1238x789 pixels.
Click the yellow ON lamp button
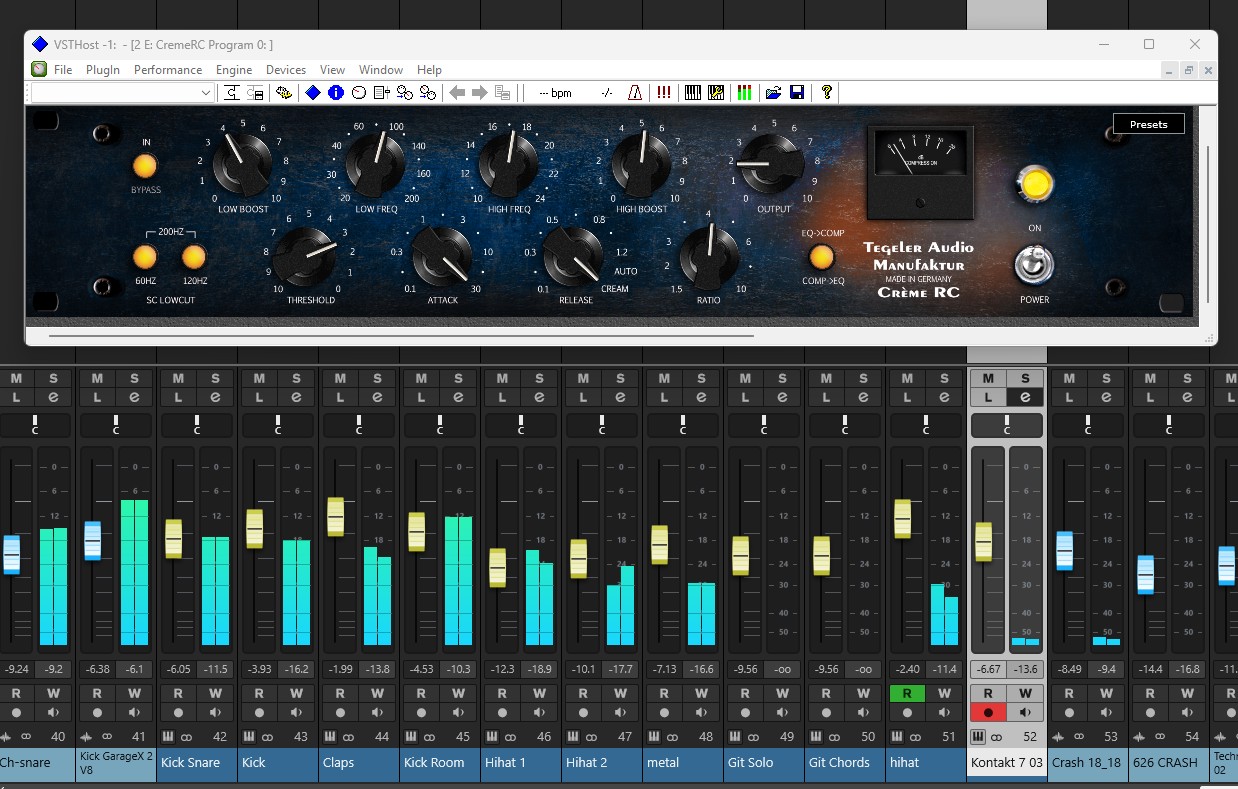[x=1035, y=185]
